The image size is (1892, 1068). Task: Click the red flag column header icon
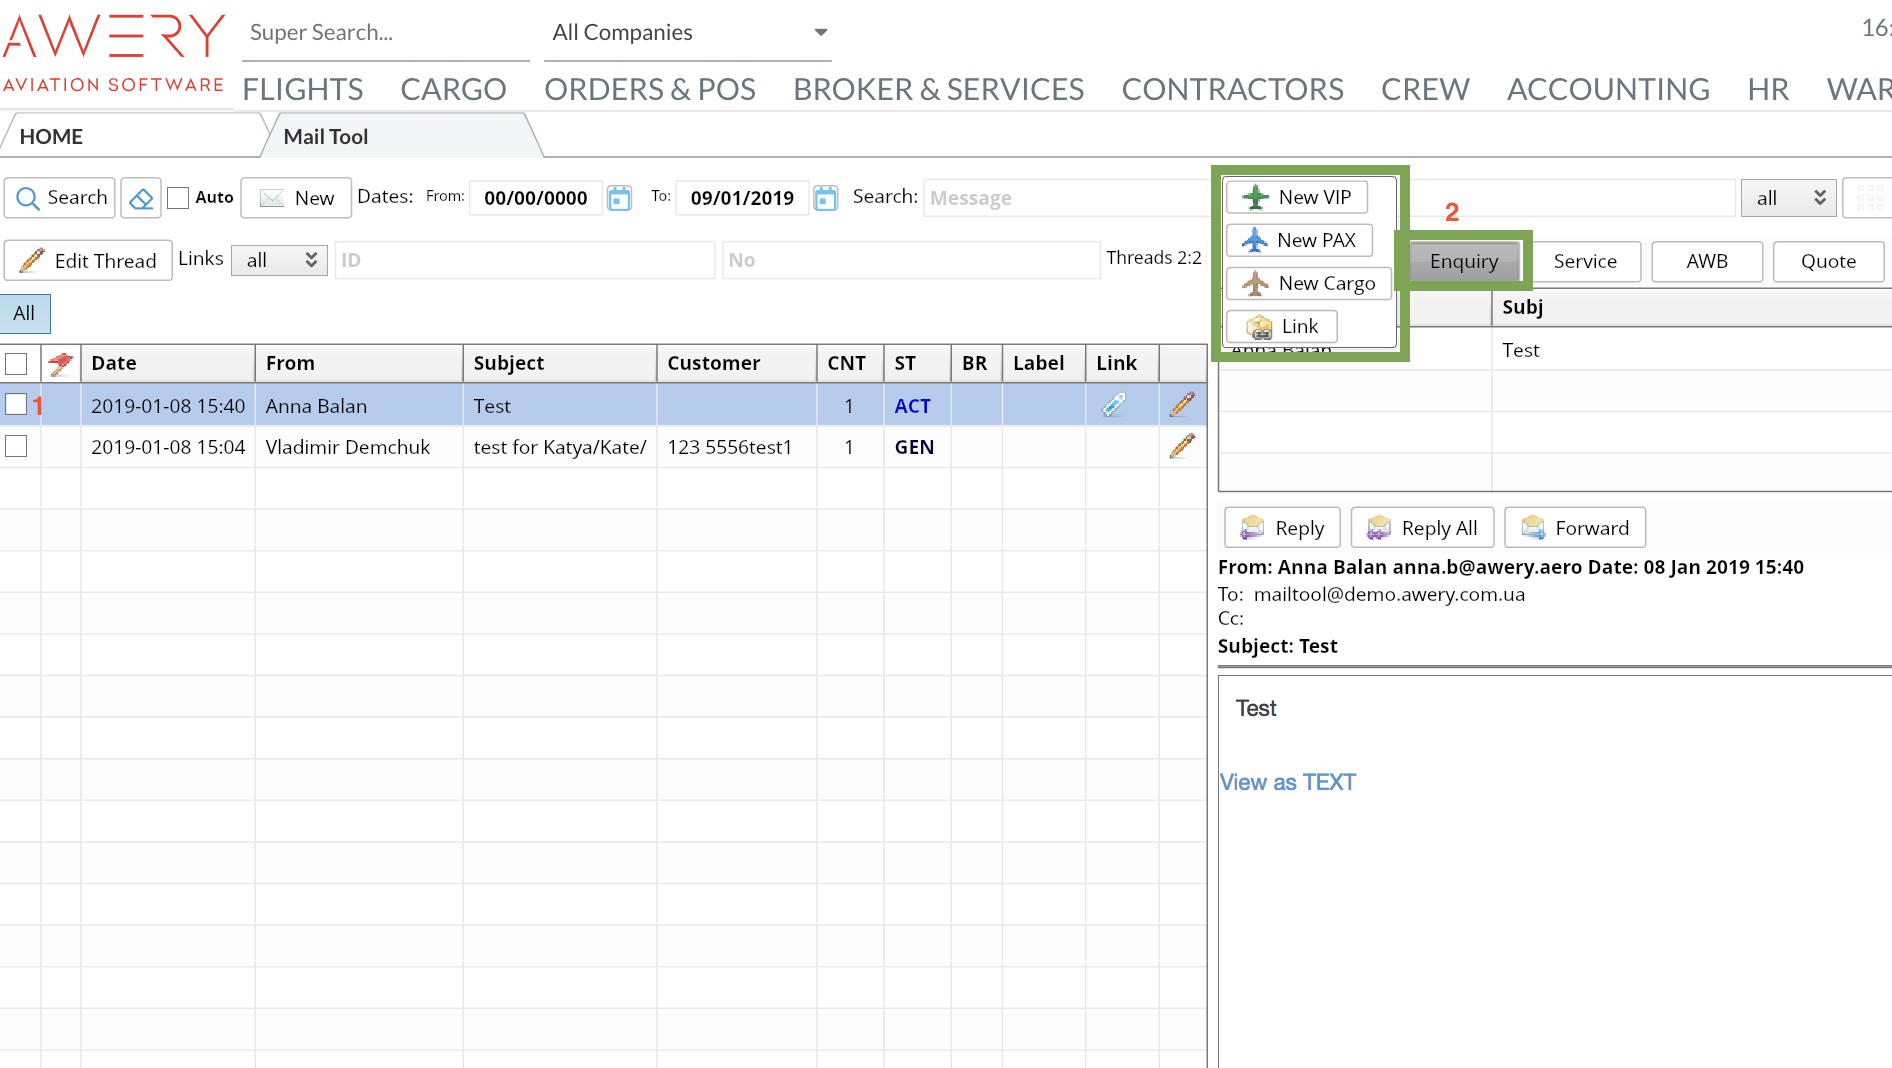[x=60, y=363]
